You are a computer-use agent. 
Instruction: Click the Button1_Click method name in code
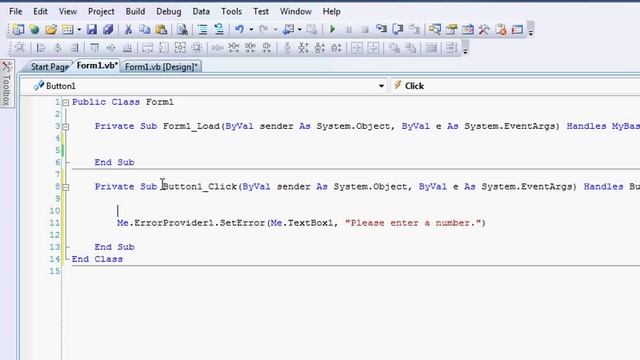tap(200, 187)
